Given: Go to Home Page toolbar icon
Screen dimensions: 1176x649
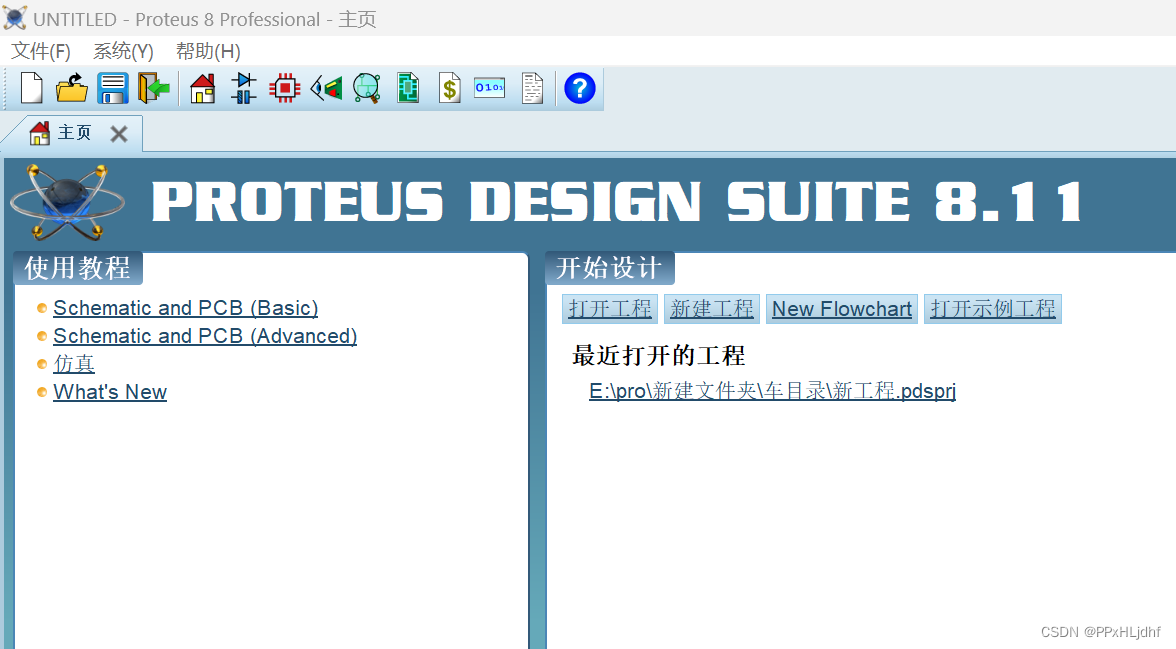Looking at the screenshot, I should click(202, 89).
